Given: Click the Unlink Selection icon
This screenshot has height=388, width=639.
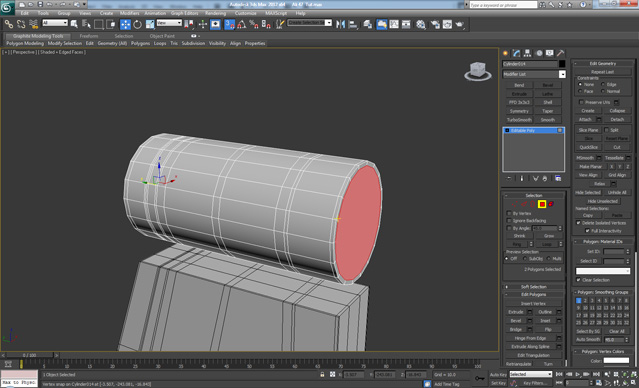Looking at the screenshot, I should (x=21, y=24).
